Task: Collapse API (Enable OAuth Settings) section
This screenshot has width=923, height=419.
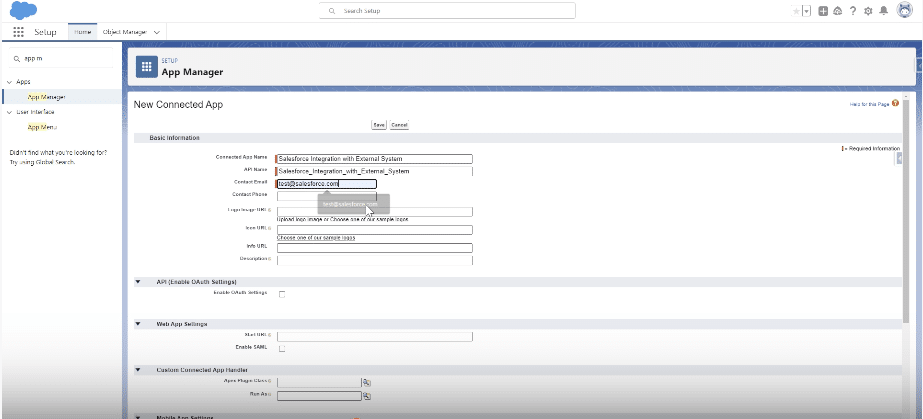Action: [x=138, y=282]
